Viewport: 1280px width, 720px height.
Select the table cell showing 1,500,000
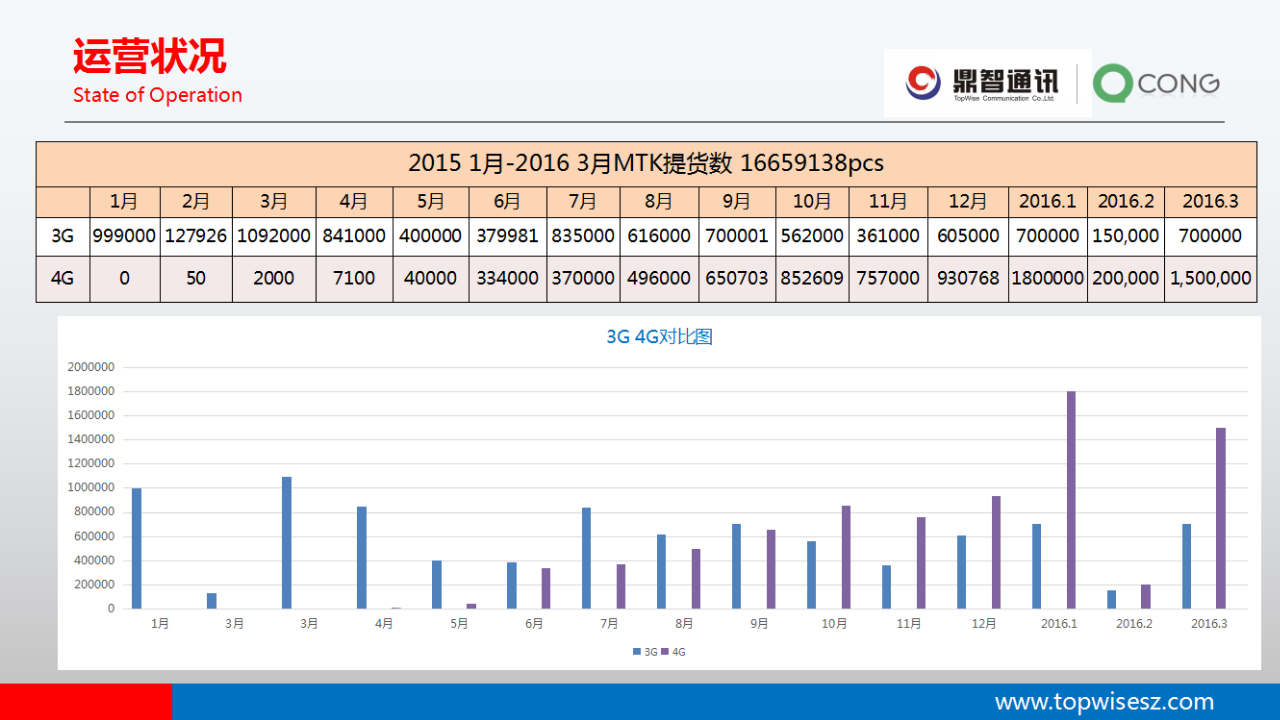pyautogui.click(x=1210, y=279)
